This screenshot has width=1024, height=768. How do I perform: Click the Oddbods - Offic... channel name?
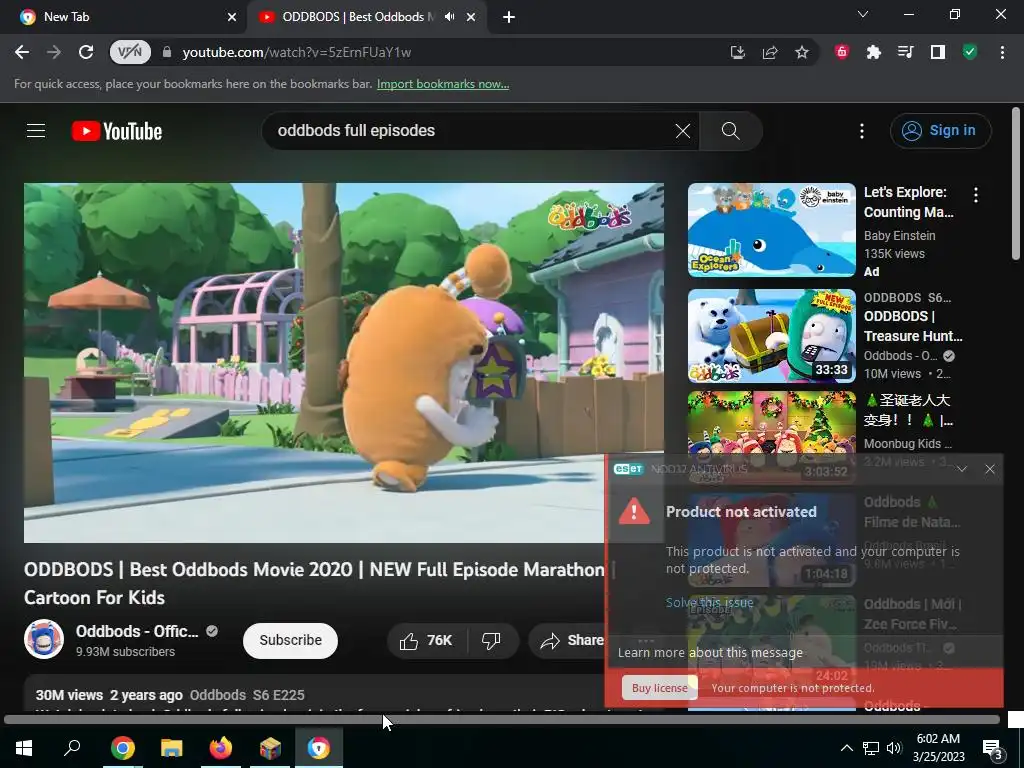coord(137,632)
